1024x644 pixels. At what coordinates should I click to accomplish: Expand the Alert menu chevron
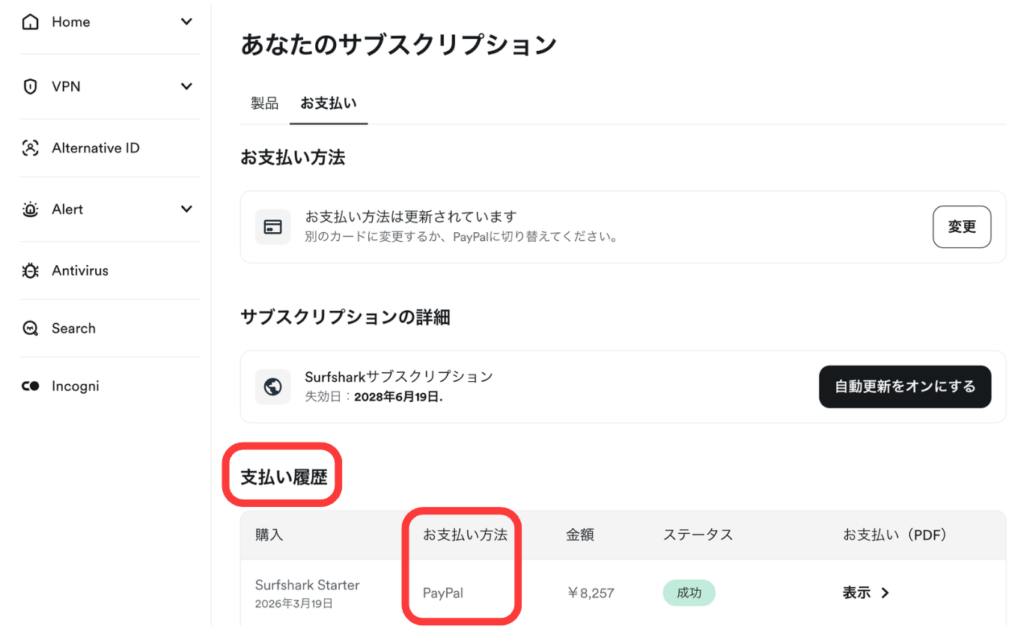(x=186, y=209)
